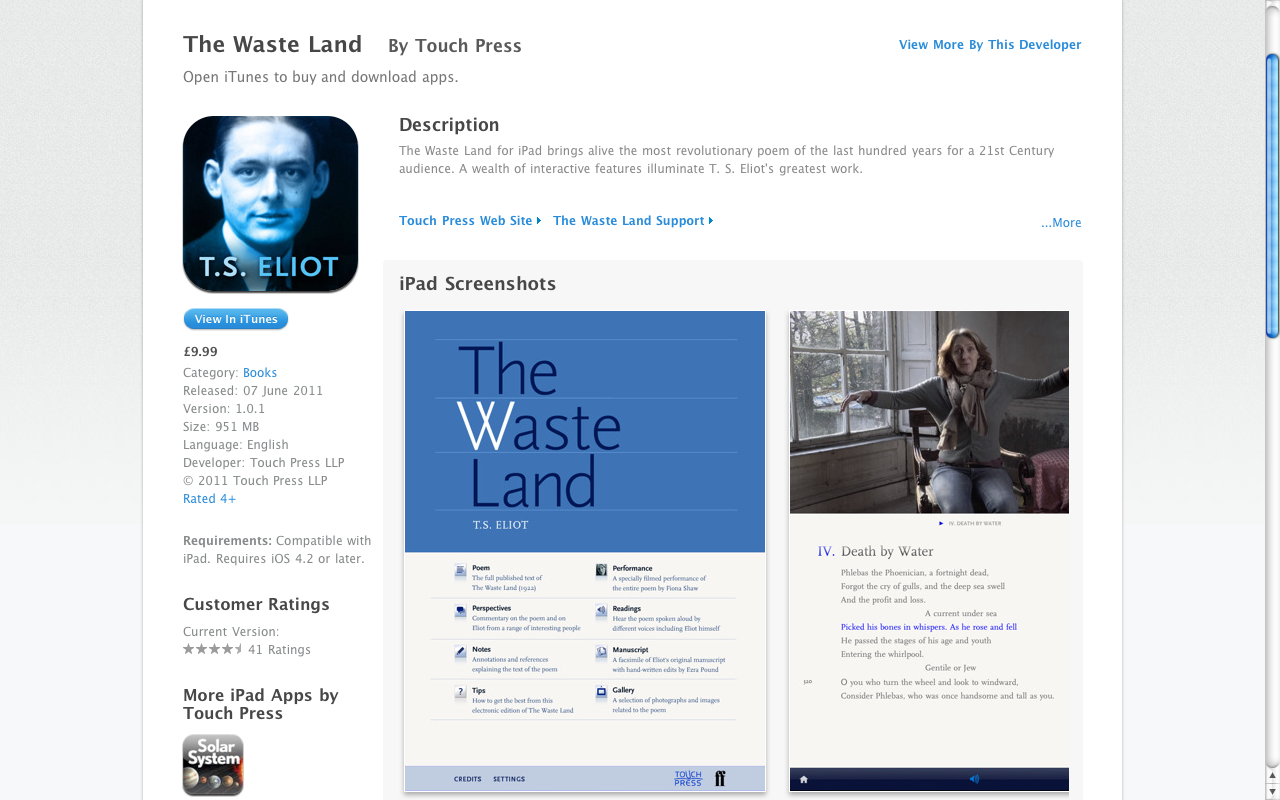Click the iPad Screenshots heading
Screen dimensions: 1280x800
click(x=477, y=284)
